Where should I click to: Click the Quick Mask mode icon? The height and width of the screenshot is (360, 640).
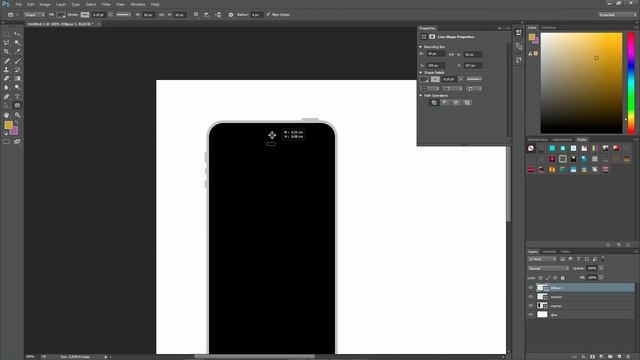coord(6,142)
